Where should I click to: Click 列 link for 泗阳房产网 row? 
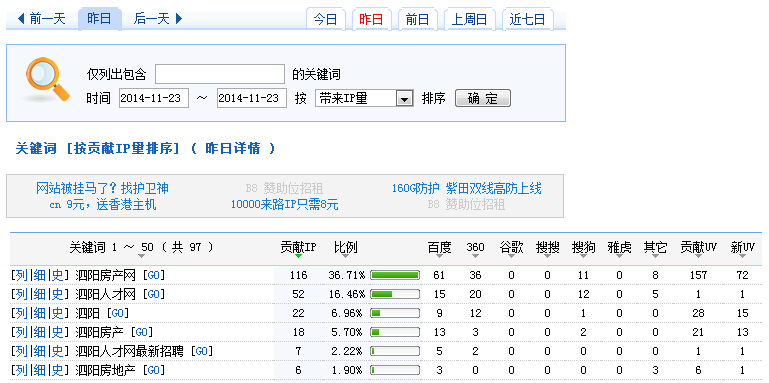pyautogui.click(x=21, y=275)
